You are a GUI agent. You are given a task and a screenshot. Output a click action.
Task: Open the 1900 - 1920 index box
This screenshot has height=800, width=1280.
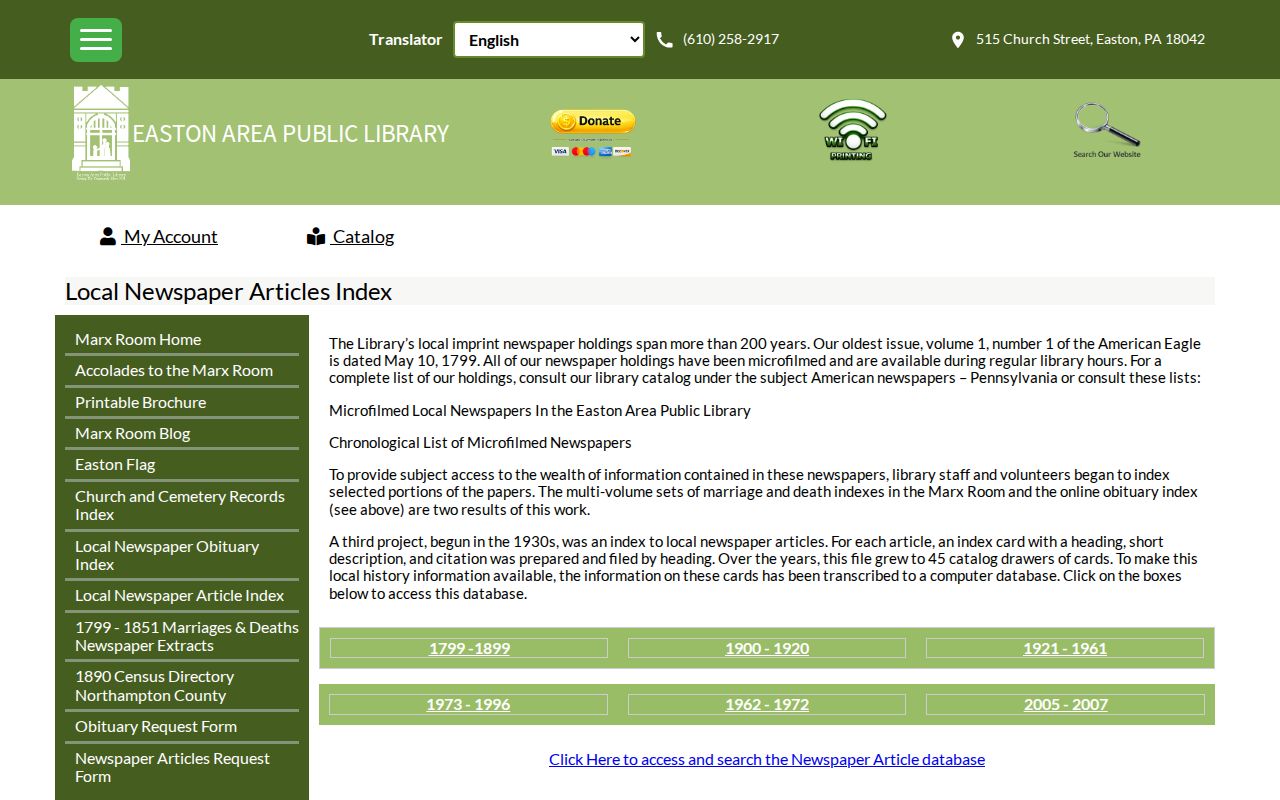coord(767,648)
